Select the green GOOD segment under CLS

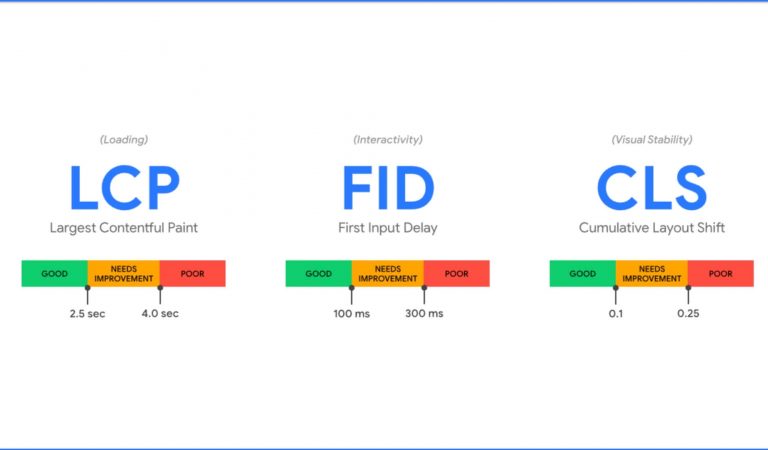(x=582, y=274)
